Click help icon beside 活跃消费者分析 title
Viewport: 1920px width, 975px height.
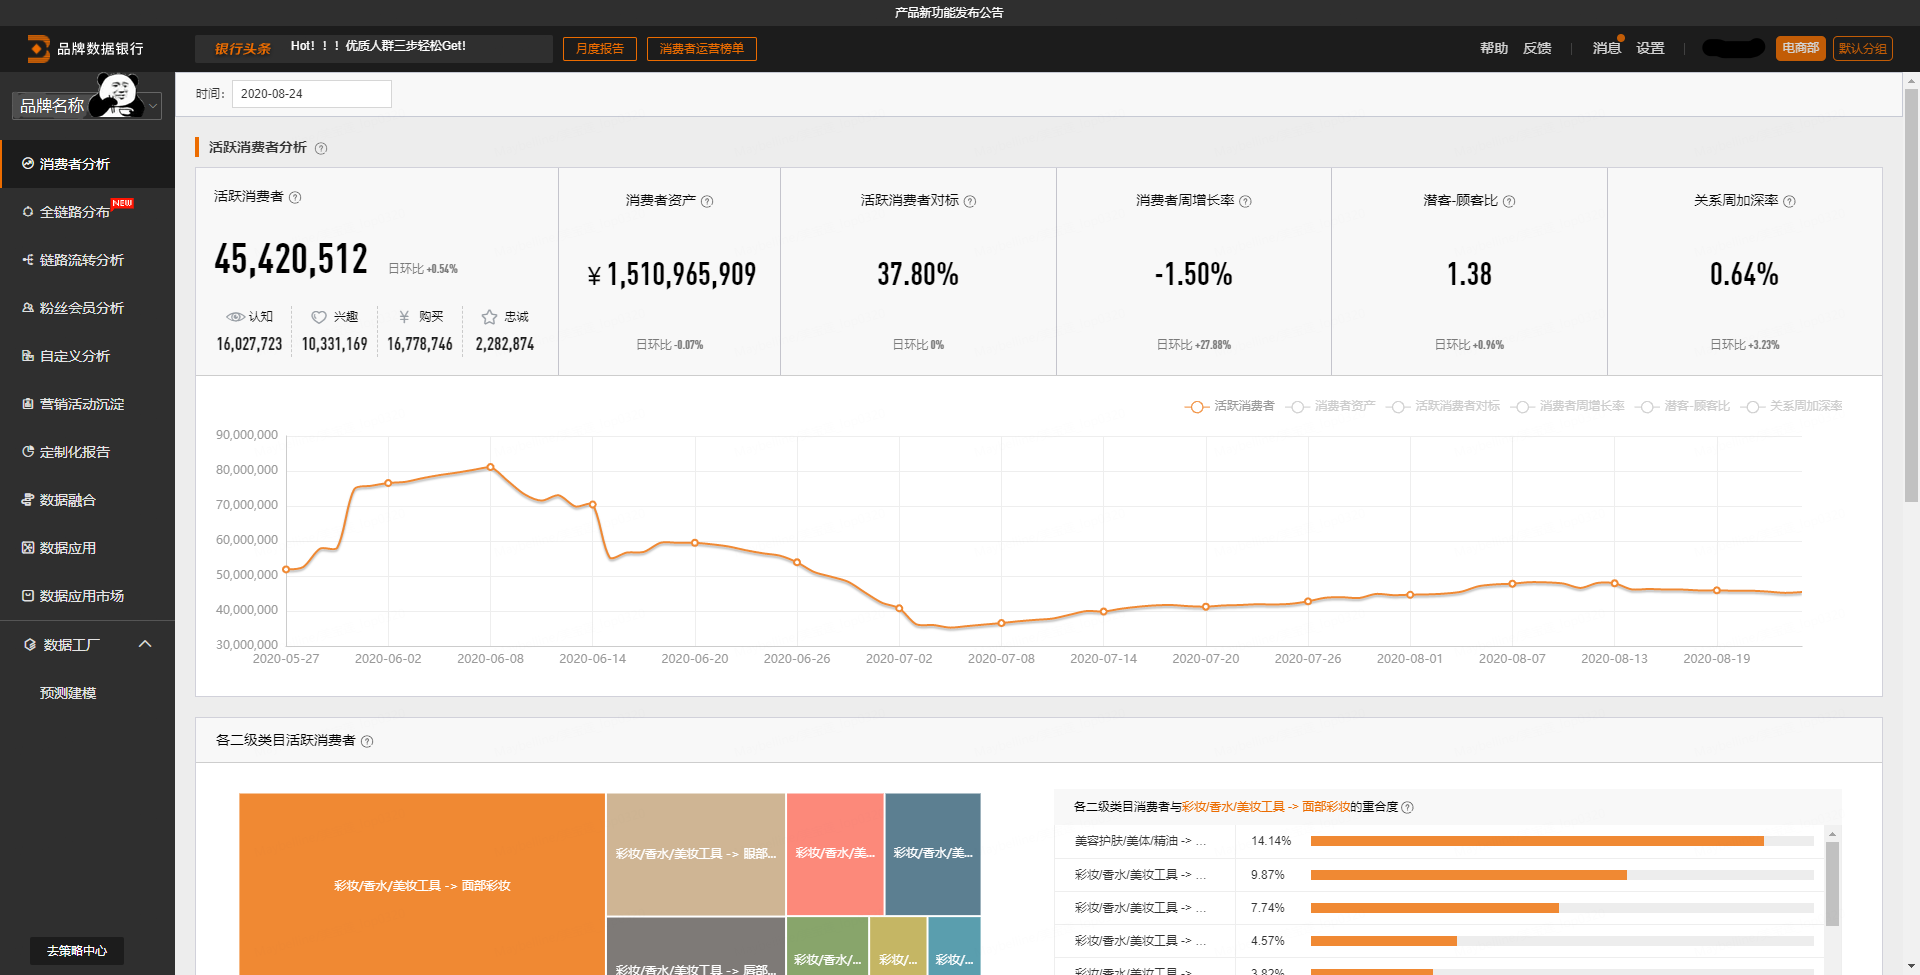pos(321,148)
